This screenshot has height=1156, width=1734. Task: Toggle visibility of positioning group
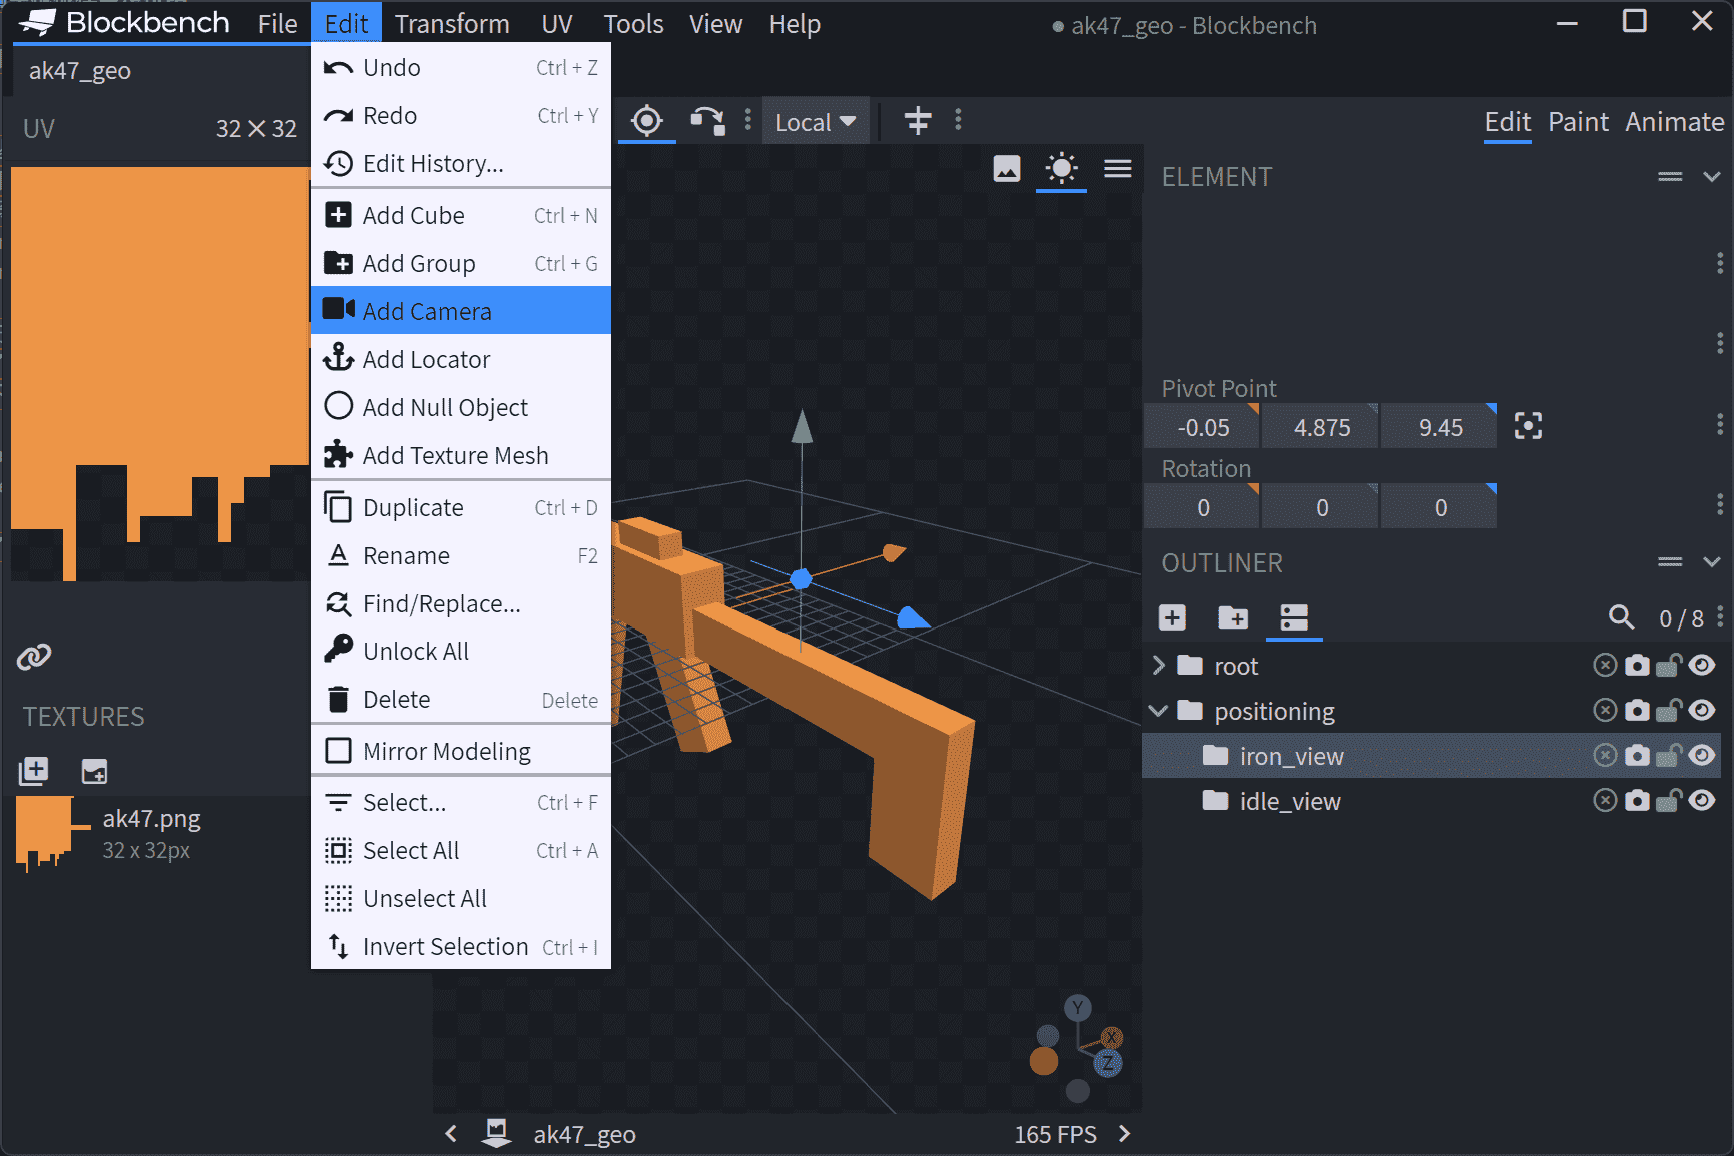1702,710
